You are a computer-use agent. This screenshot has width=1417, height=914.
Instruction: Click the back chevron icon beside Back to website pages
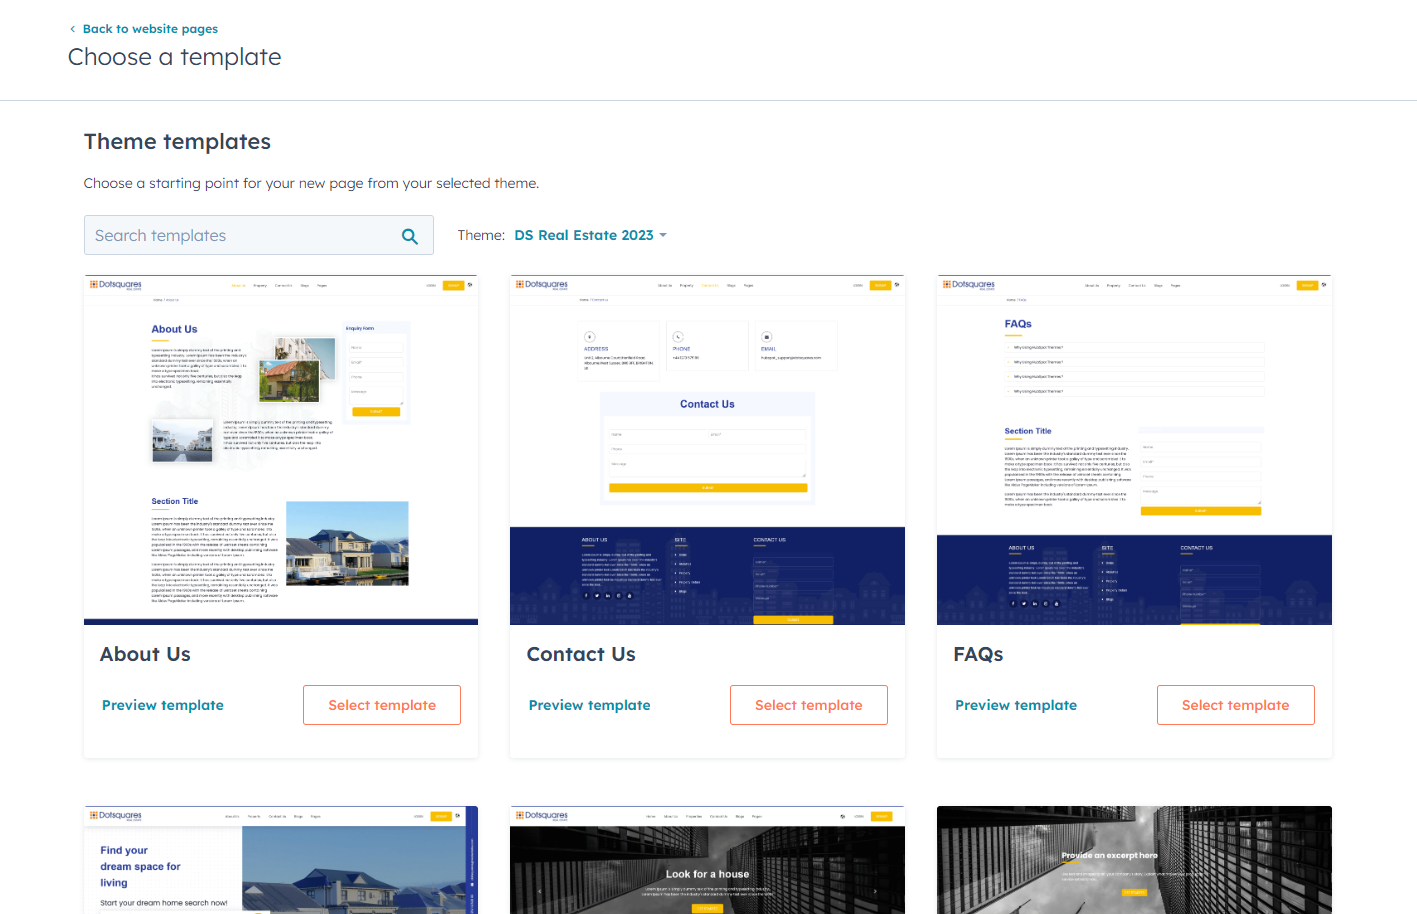click(x=72, y=29)
